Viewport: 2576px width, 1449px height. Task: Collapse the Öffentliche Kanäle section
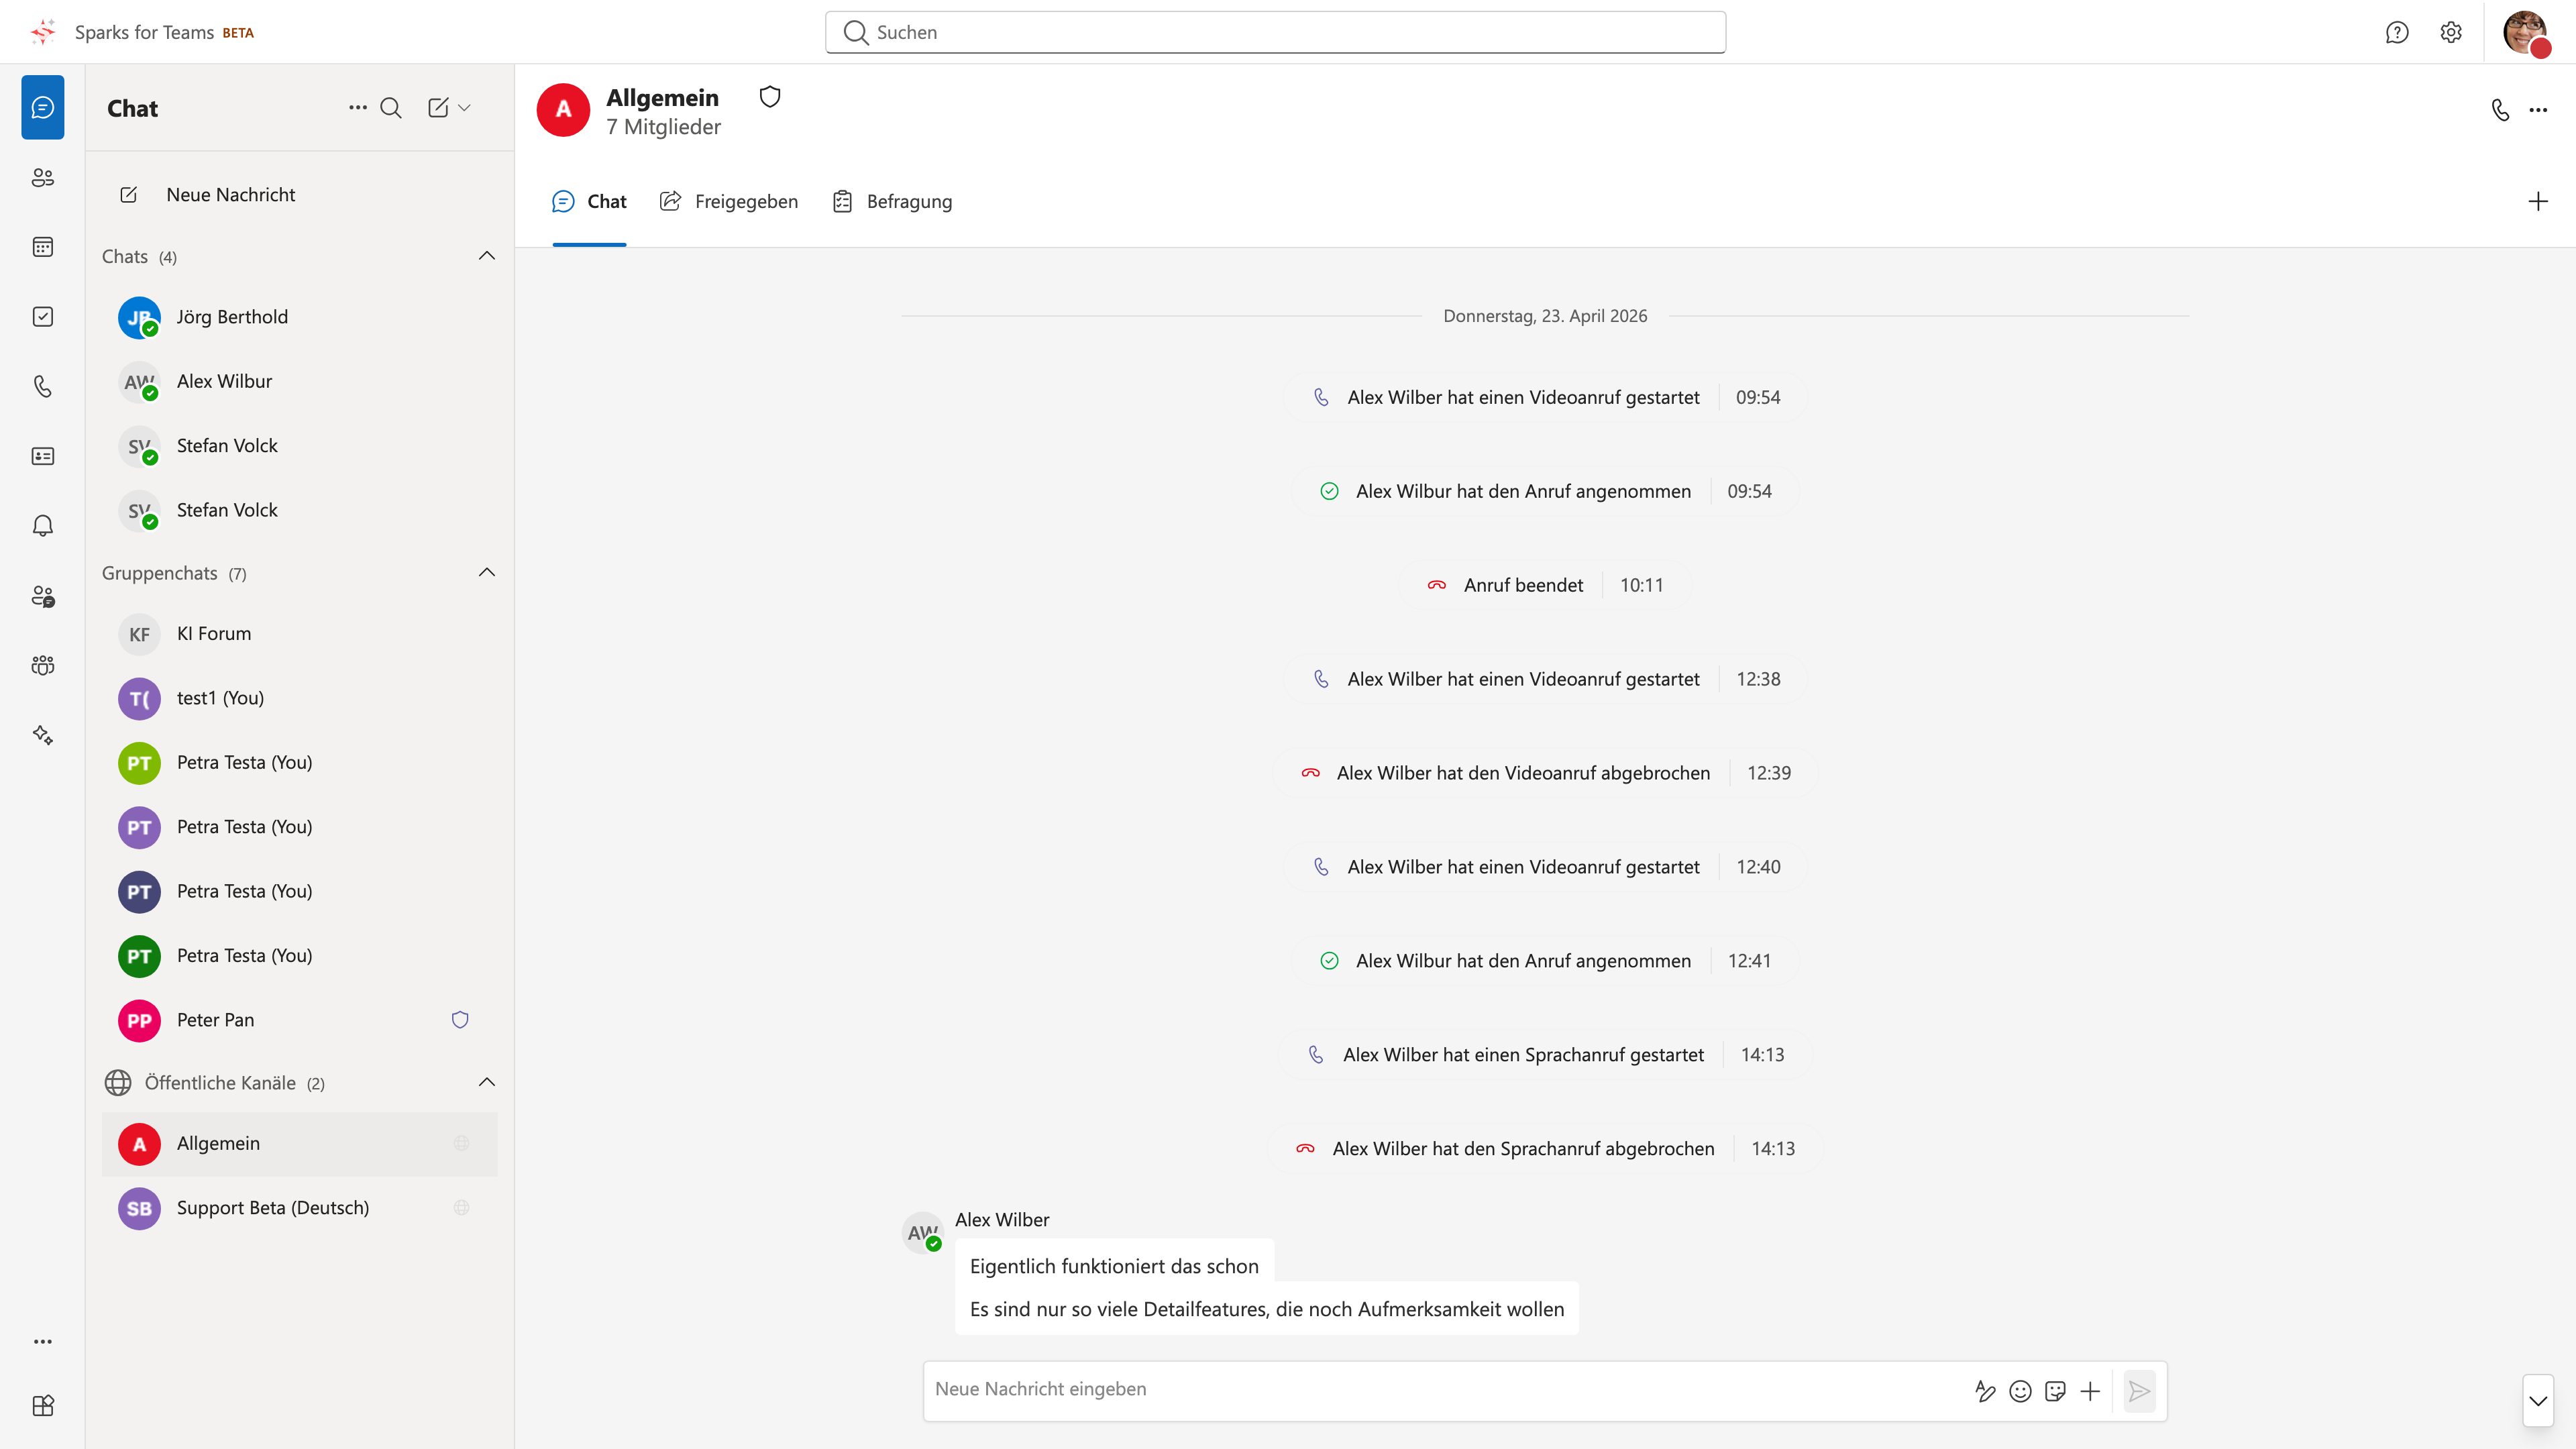point(487,1082)
